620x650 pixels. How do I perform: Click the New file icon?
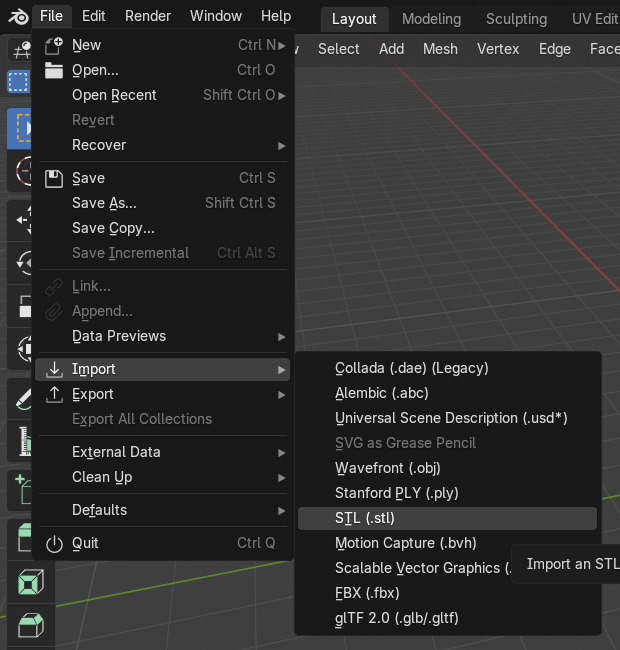(54, 46)
